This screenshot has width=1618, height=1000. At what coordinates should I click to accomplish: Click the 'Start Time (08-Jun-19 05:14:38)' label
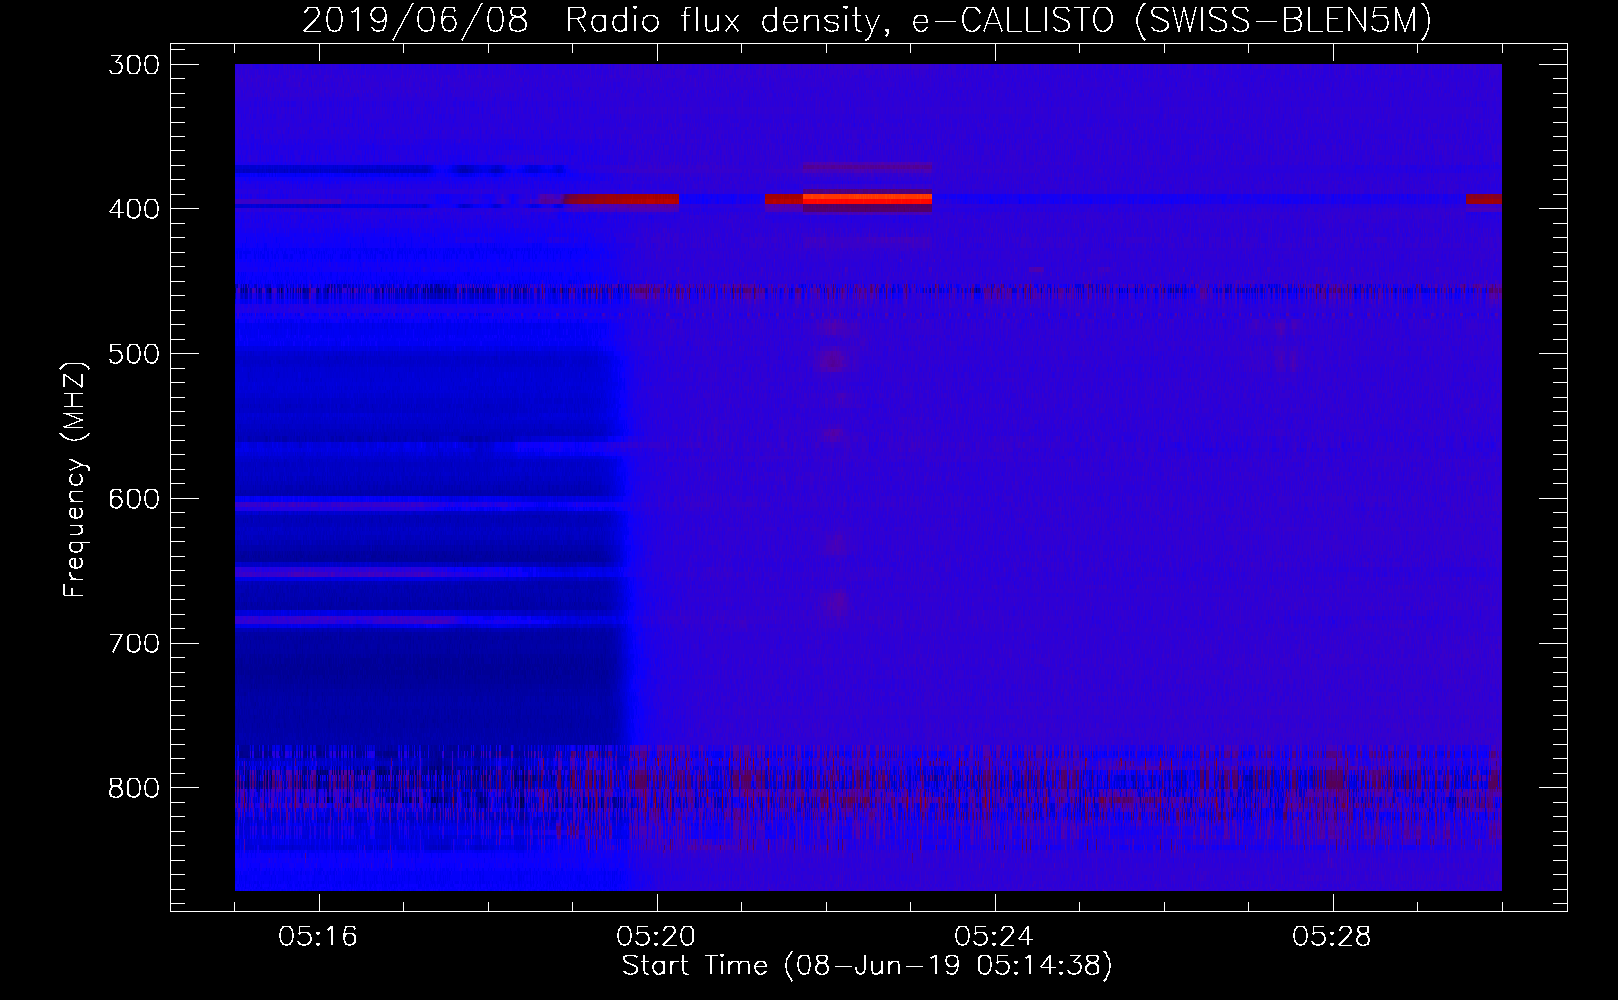click(867, 966)
